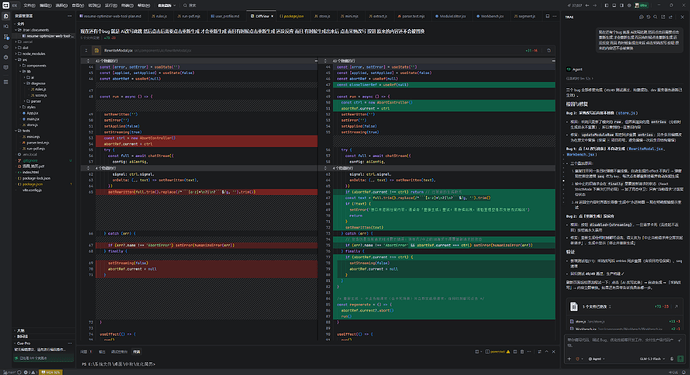Open the Explorer view in activity bar
Image resolution: width=690 pixels, height=375 pixels.
6,16
